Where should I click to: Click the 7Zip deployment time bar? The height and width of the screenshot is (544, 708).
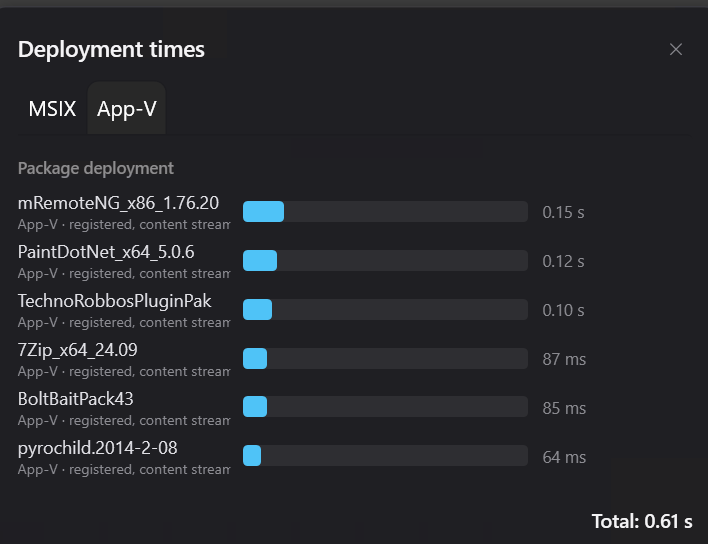(x=385, y=358)
